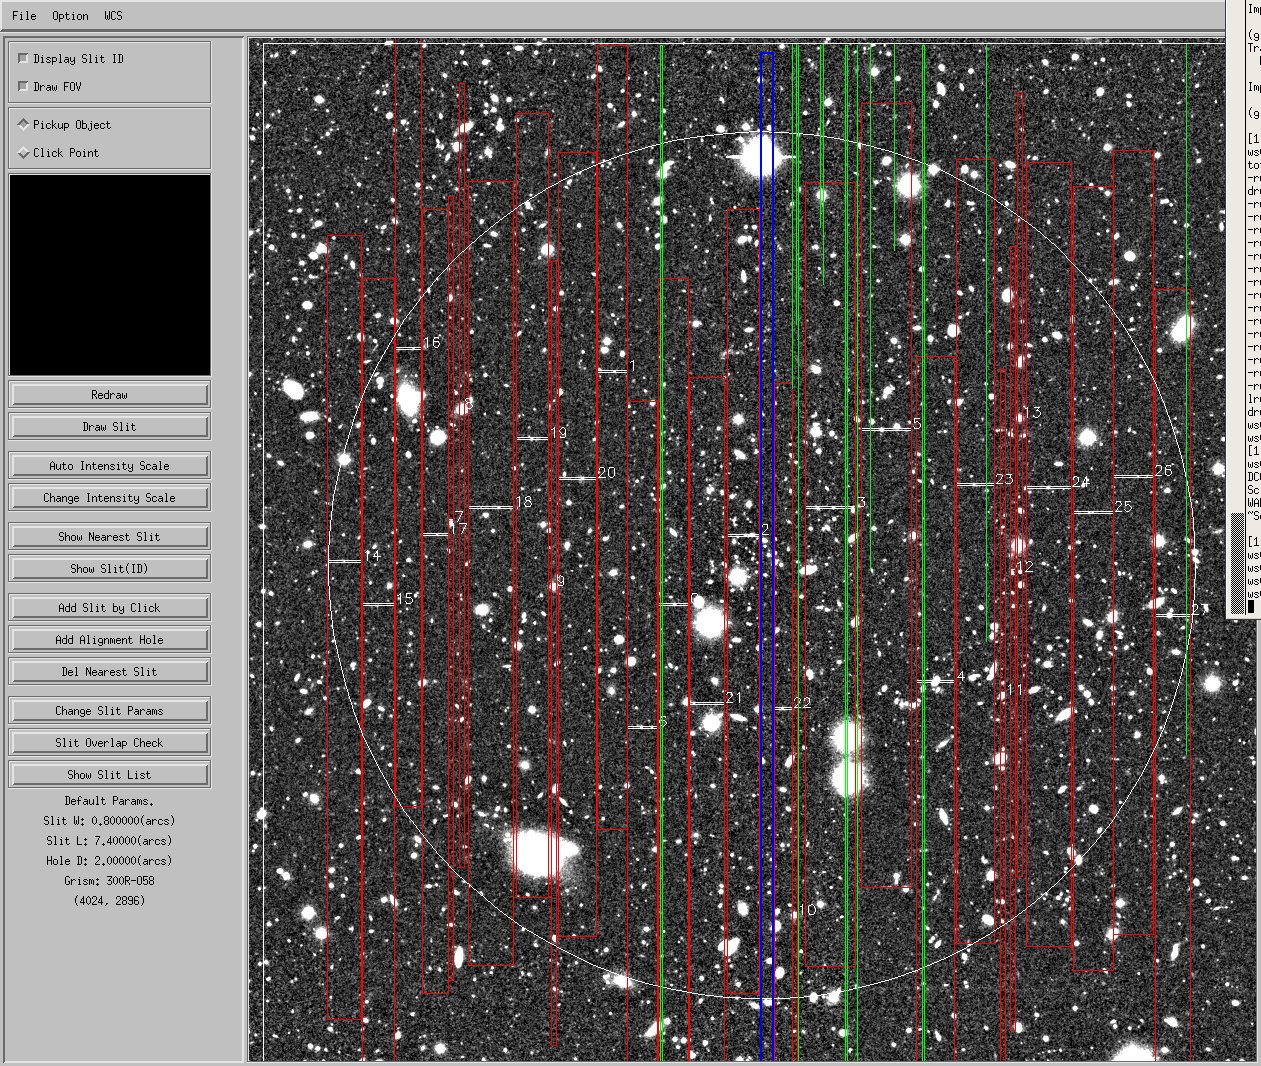Click the Grism: 300R-058 text

110,881
